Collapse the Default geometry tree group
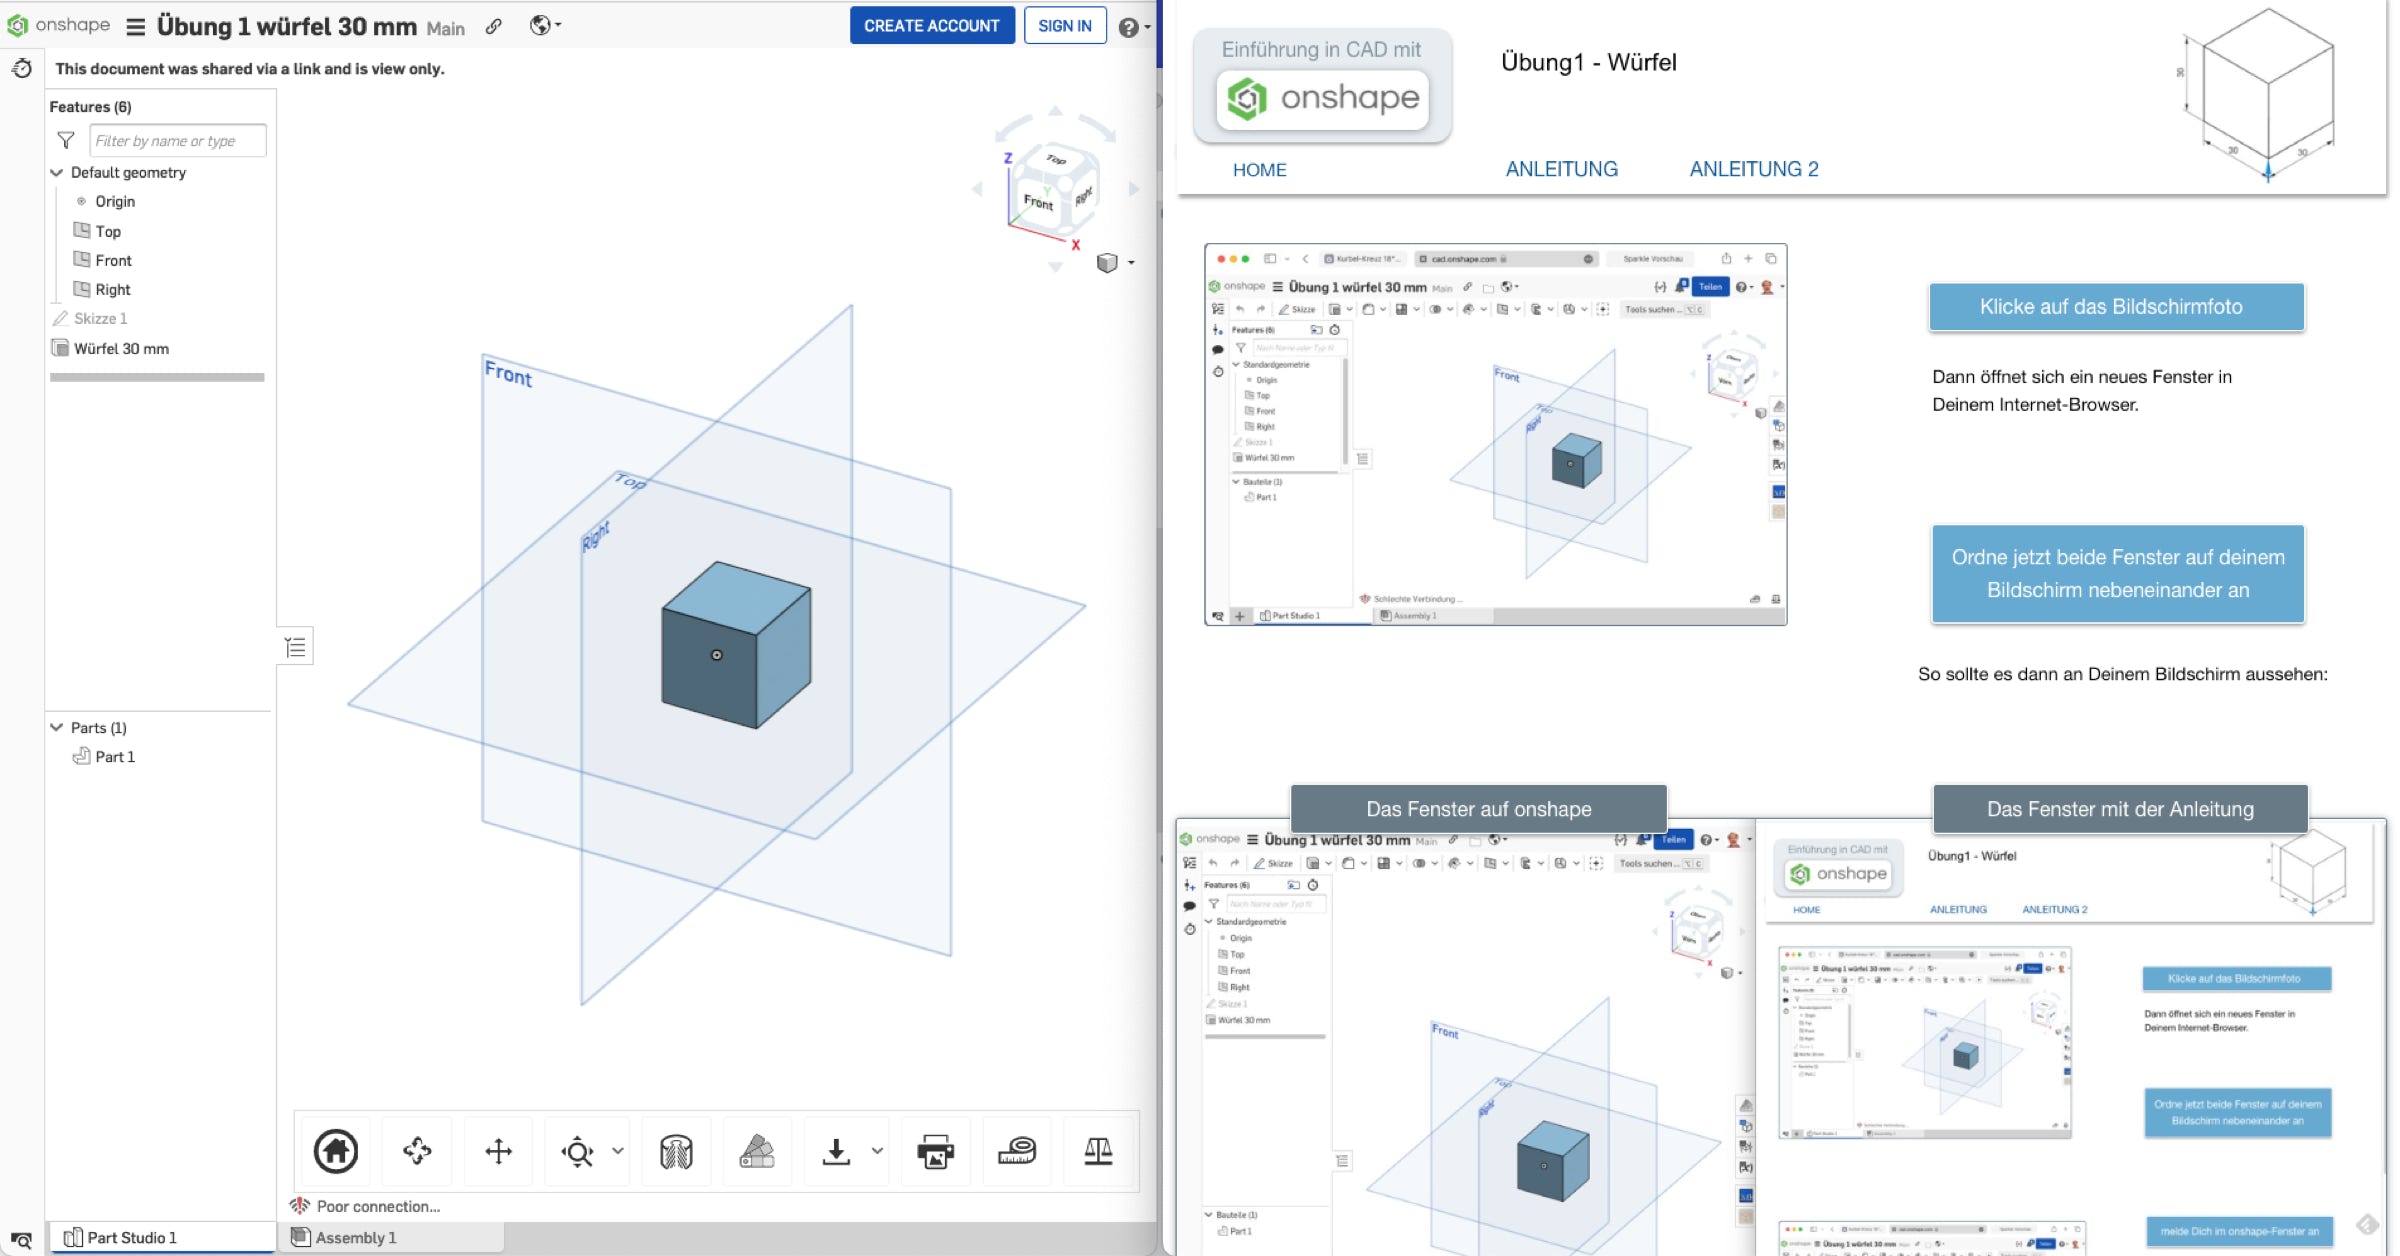The width and height of the screenshot is (2400, 1256). (57, 172)
